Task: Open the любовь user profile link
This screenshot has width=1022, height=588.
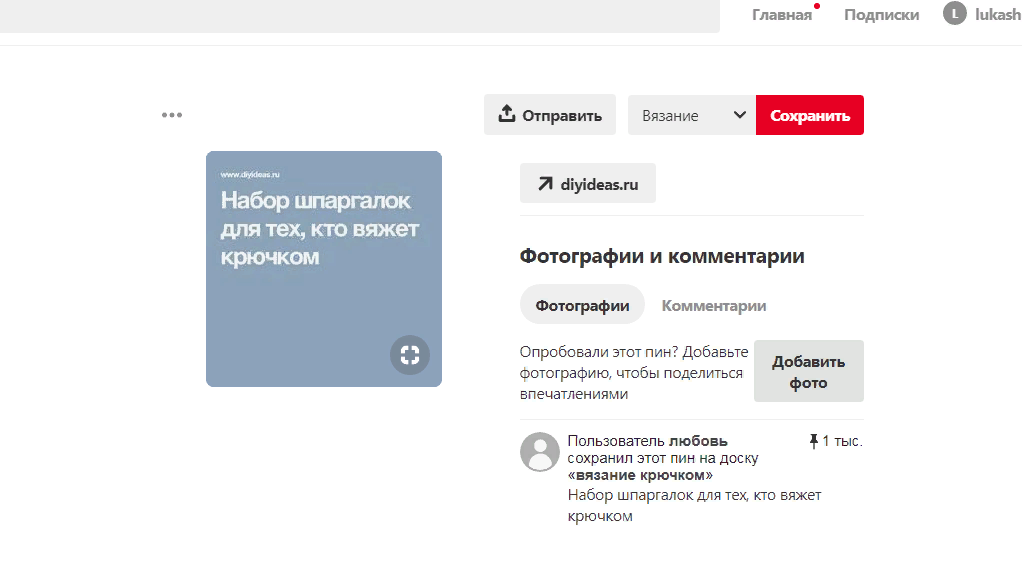Action: point(698,441)
